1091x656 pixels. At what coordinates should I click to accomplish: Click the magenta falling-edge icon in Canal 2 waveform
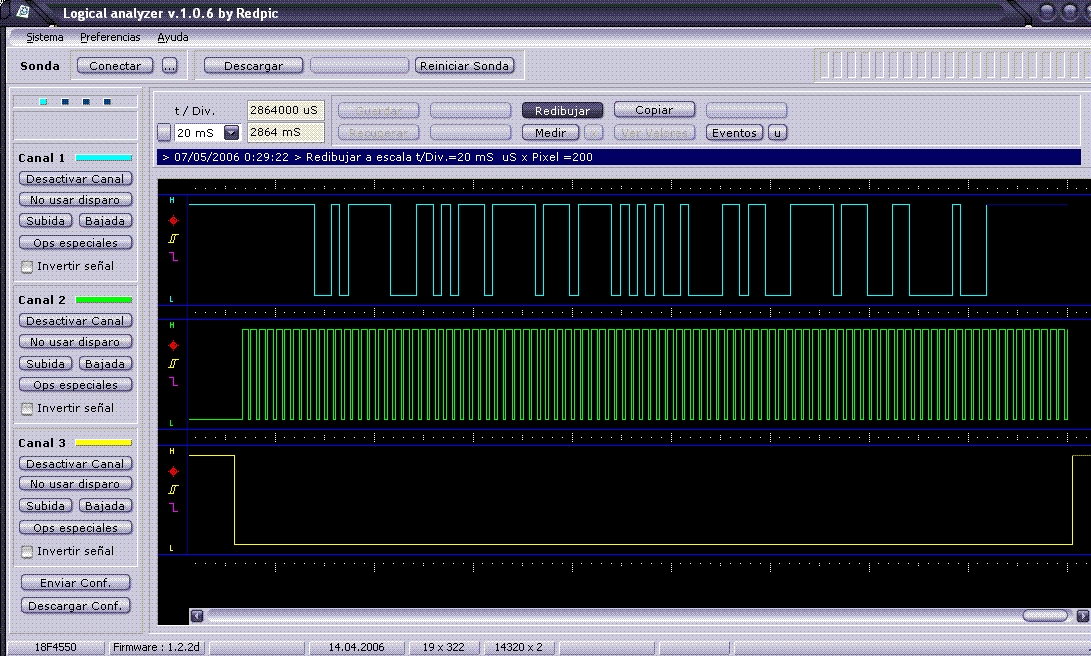173,382
